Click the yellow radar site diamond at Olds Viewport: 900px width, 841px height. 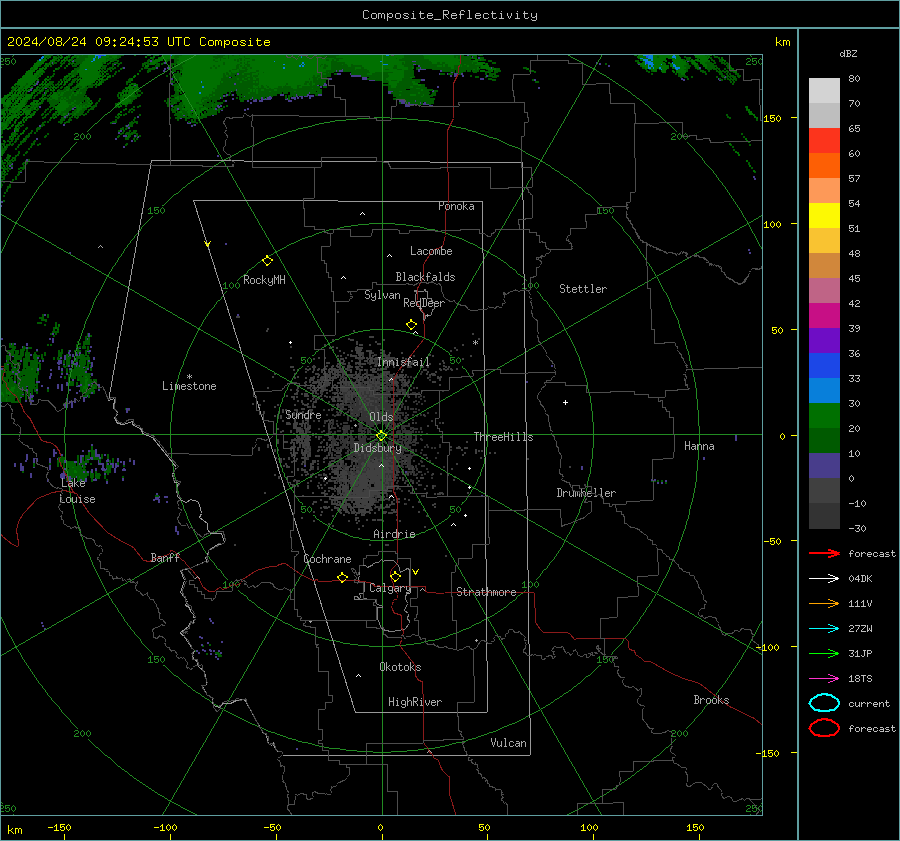382,436
